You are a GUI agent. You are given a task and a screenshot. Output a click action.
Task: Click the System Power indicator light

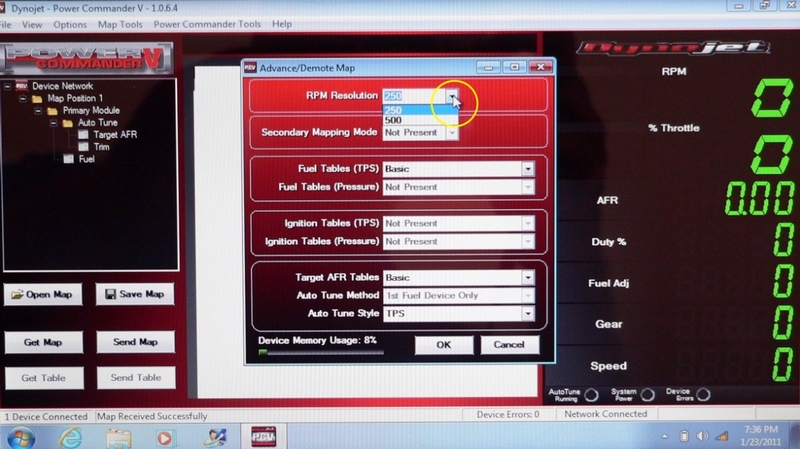[648, 394]
